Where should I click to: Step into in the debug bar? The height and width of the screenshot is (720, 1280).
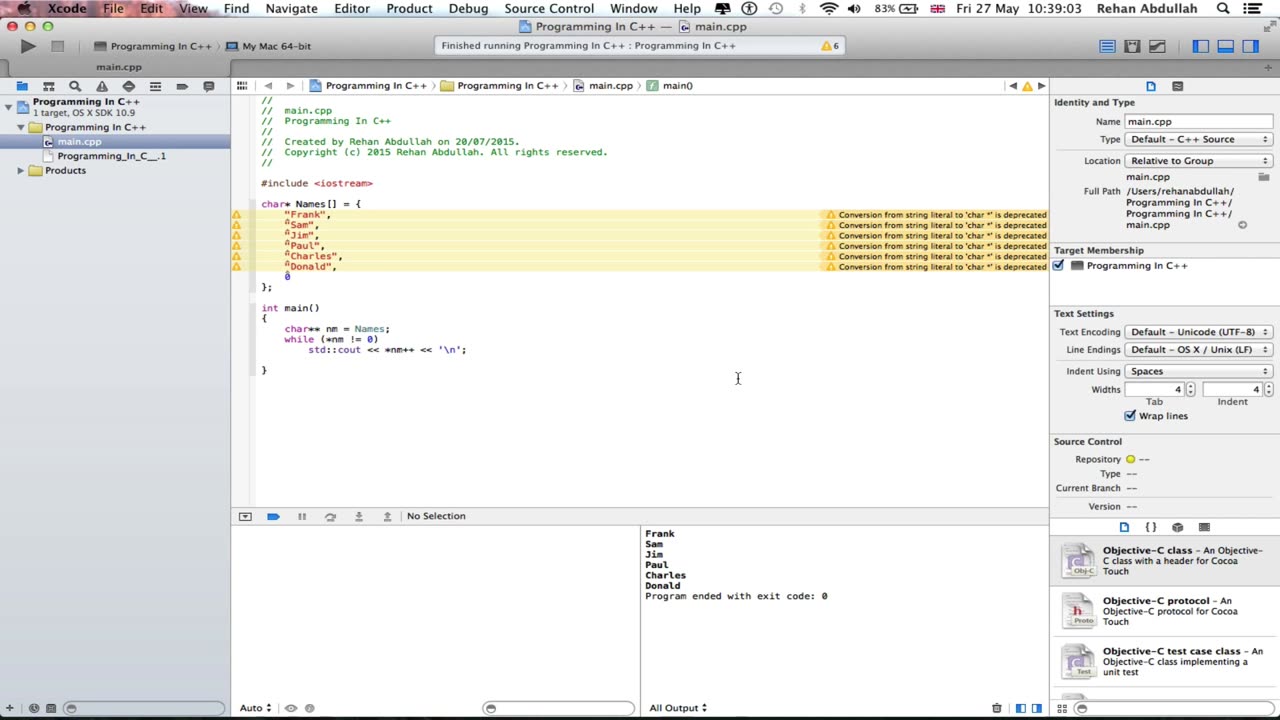point(359,516)
